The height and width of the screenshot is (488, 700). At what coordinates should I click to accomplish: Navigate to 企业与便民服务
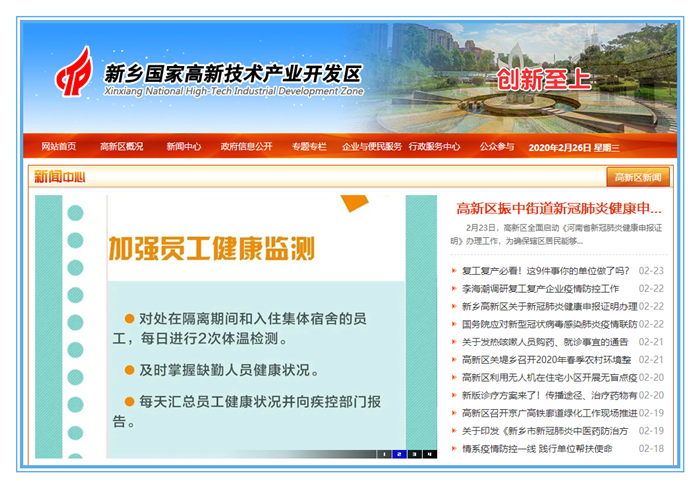click(x=372, y=147)
